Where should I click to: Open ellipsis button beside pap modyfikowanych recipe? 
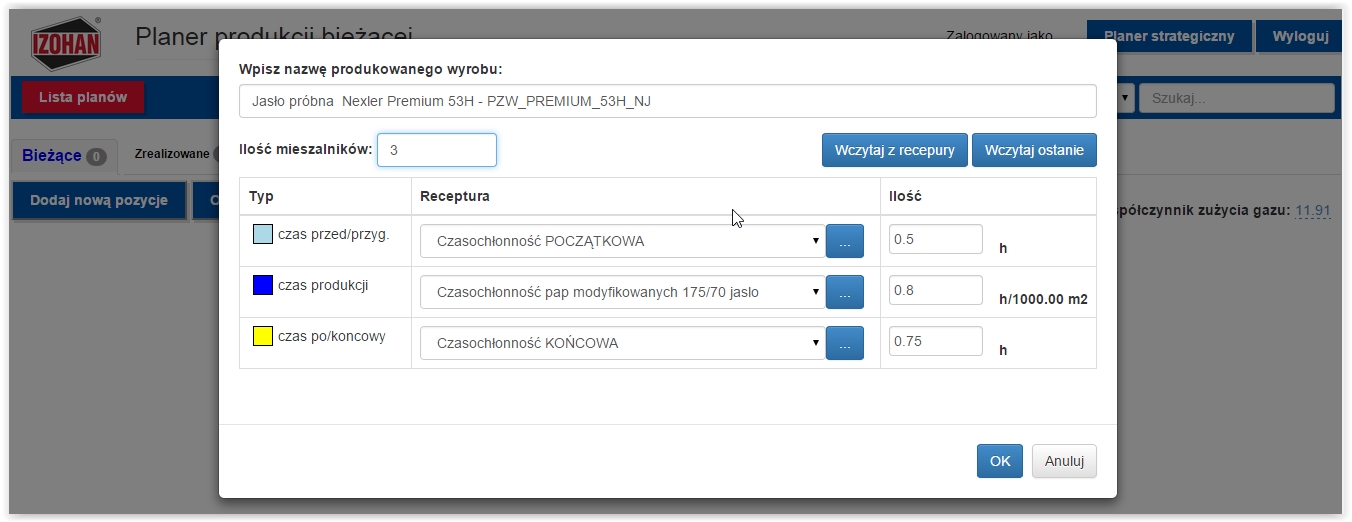pos(844,292)
